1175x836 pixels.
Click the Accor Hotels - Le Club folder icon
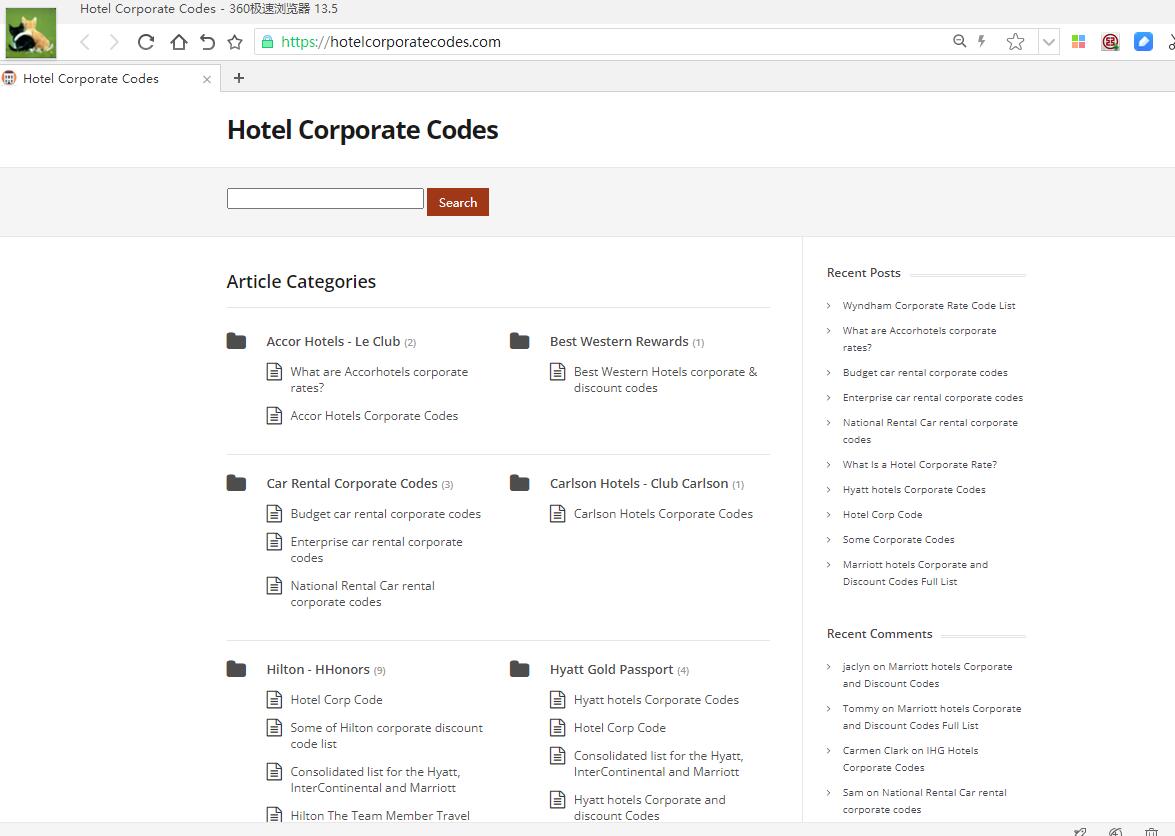[x=236, y=341]
